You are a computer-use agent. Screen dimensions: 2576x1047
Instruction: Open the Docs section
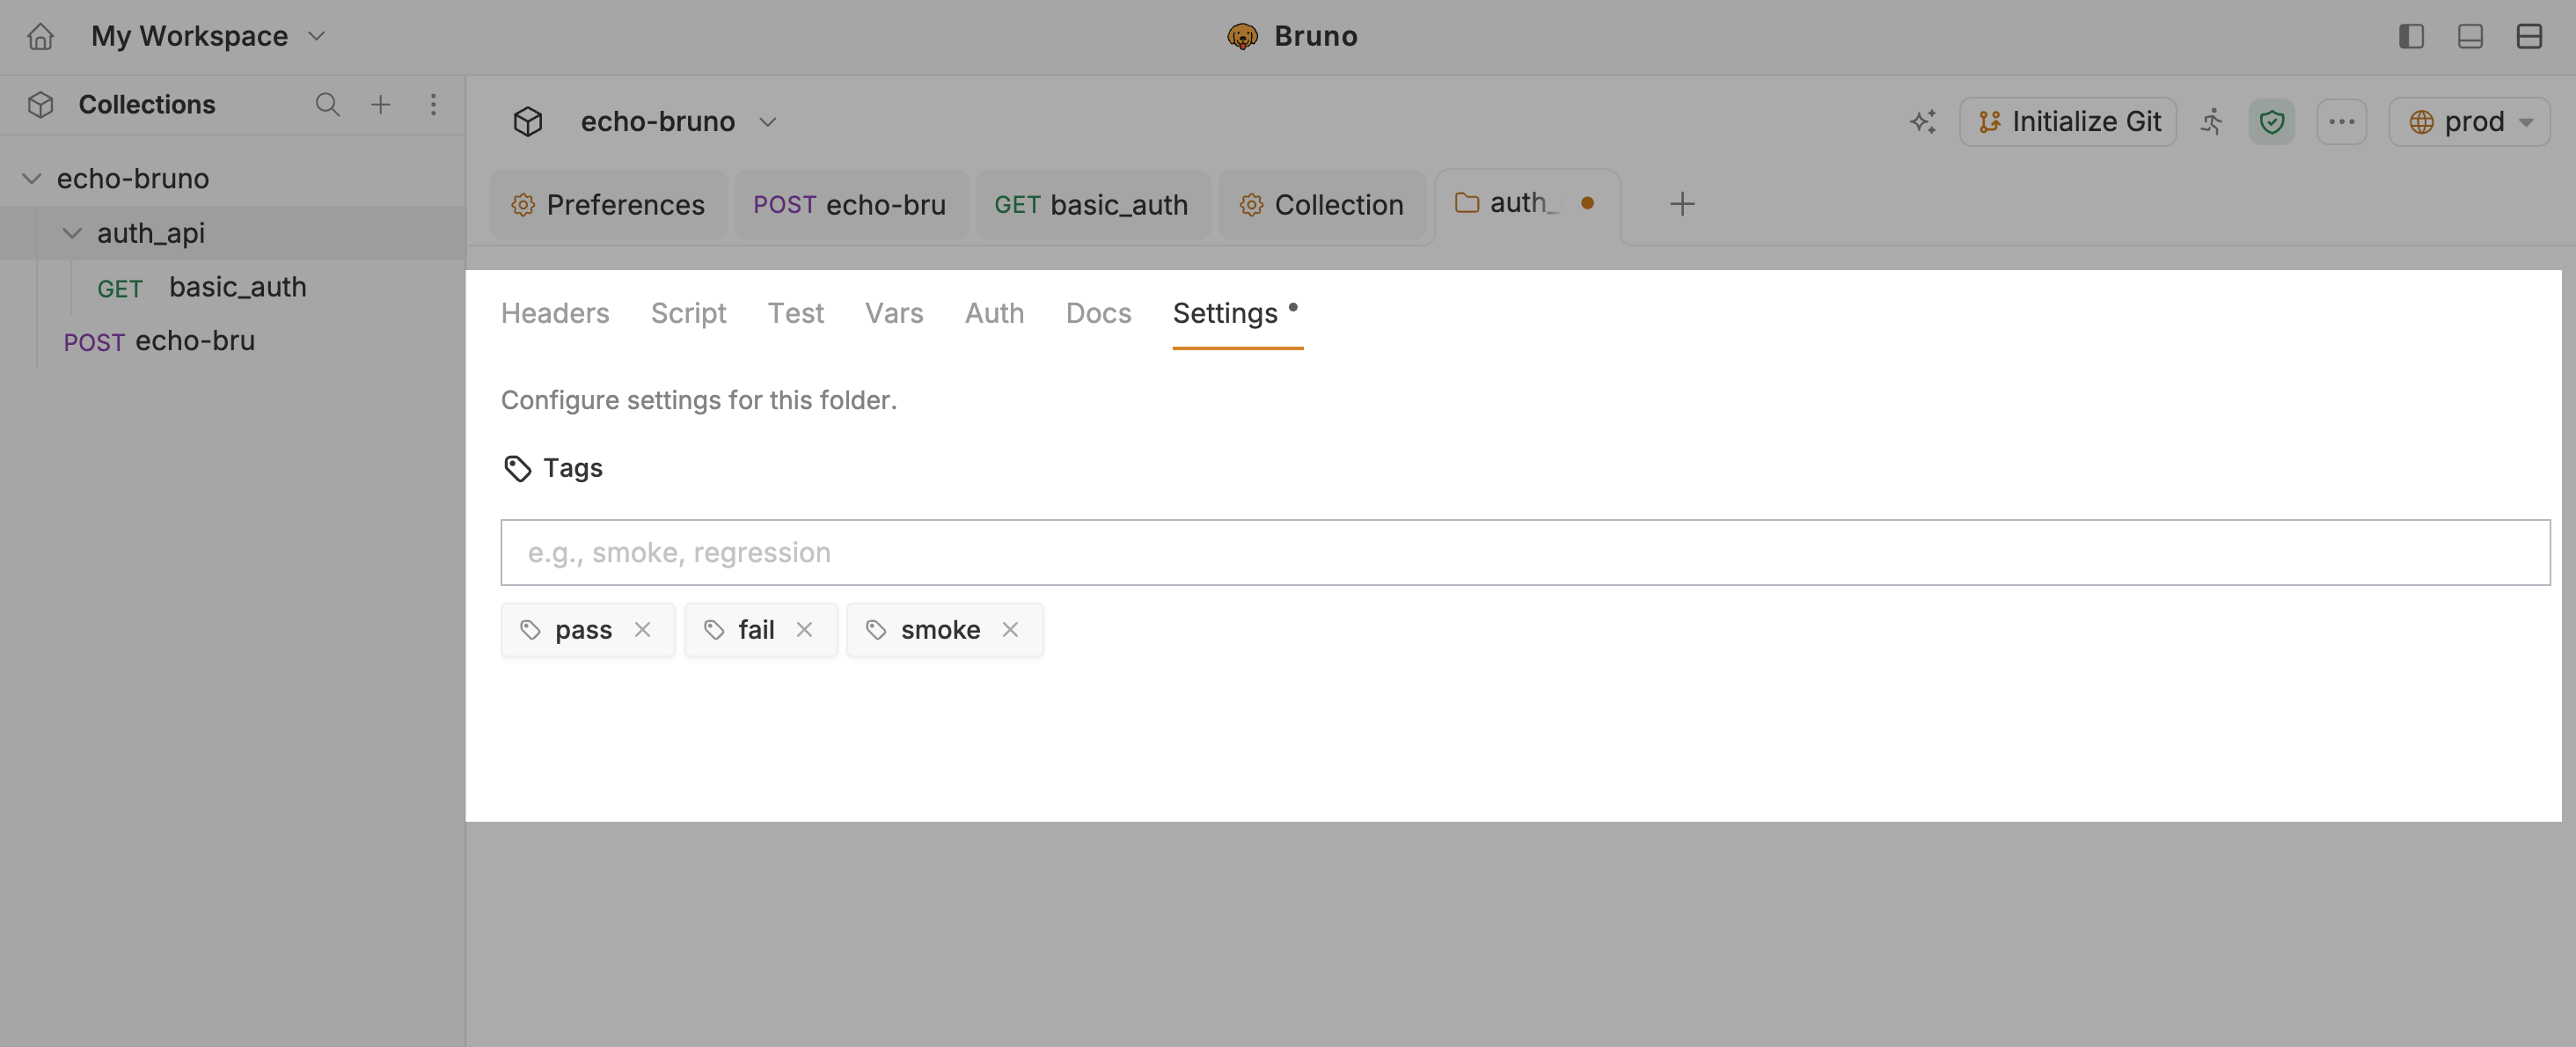pos(1099,313)
